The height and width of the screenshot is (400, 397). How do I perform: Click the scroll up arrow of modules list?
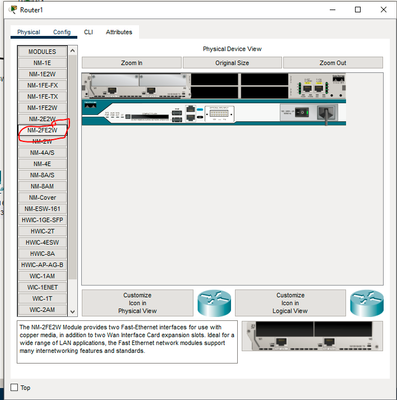click(x=73, y=51)
